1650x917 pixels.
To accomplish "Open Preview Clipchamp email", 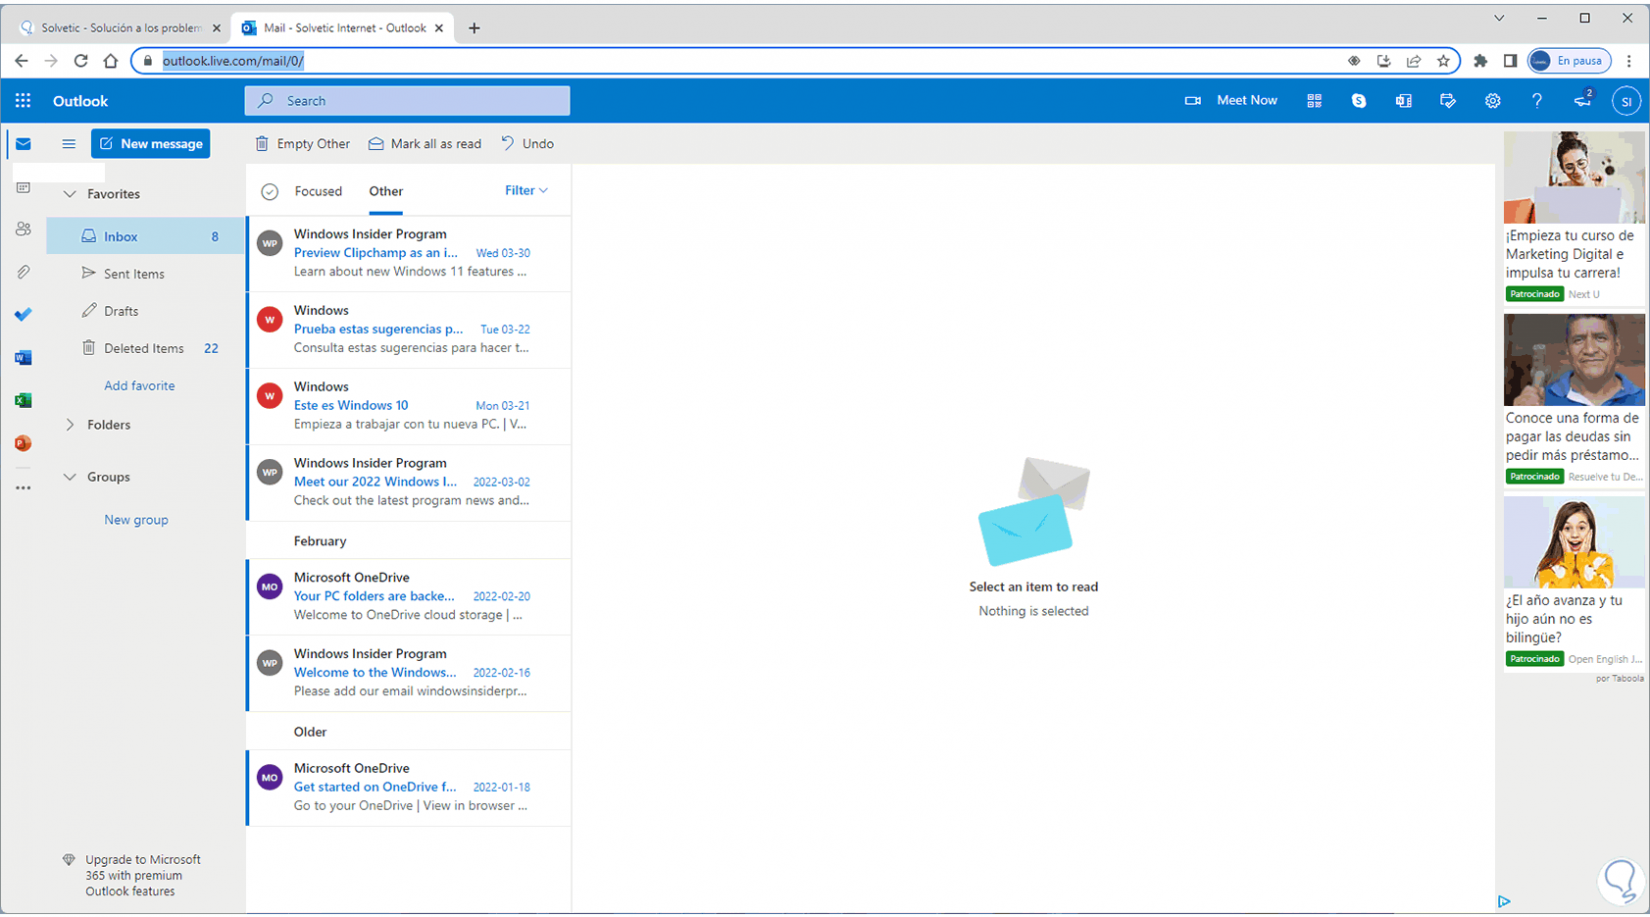I will (x=409, y=254).
